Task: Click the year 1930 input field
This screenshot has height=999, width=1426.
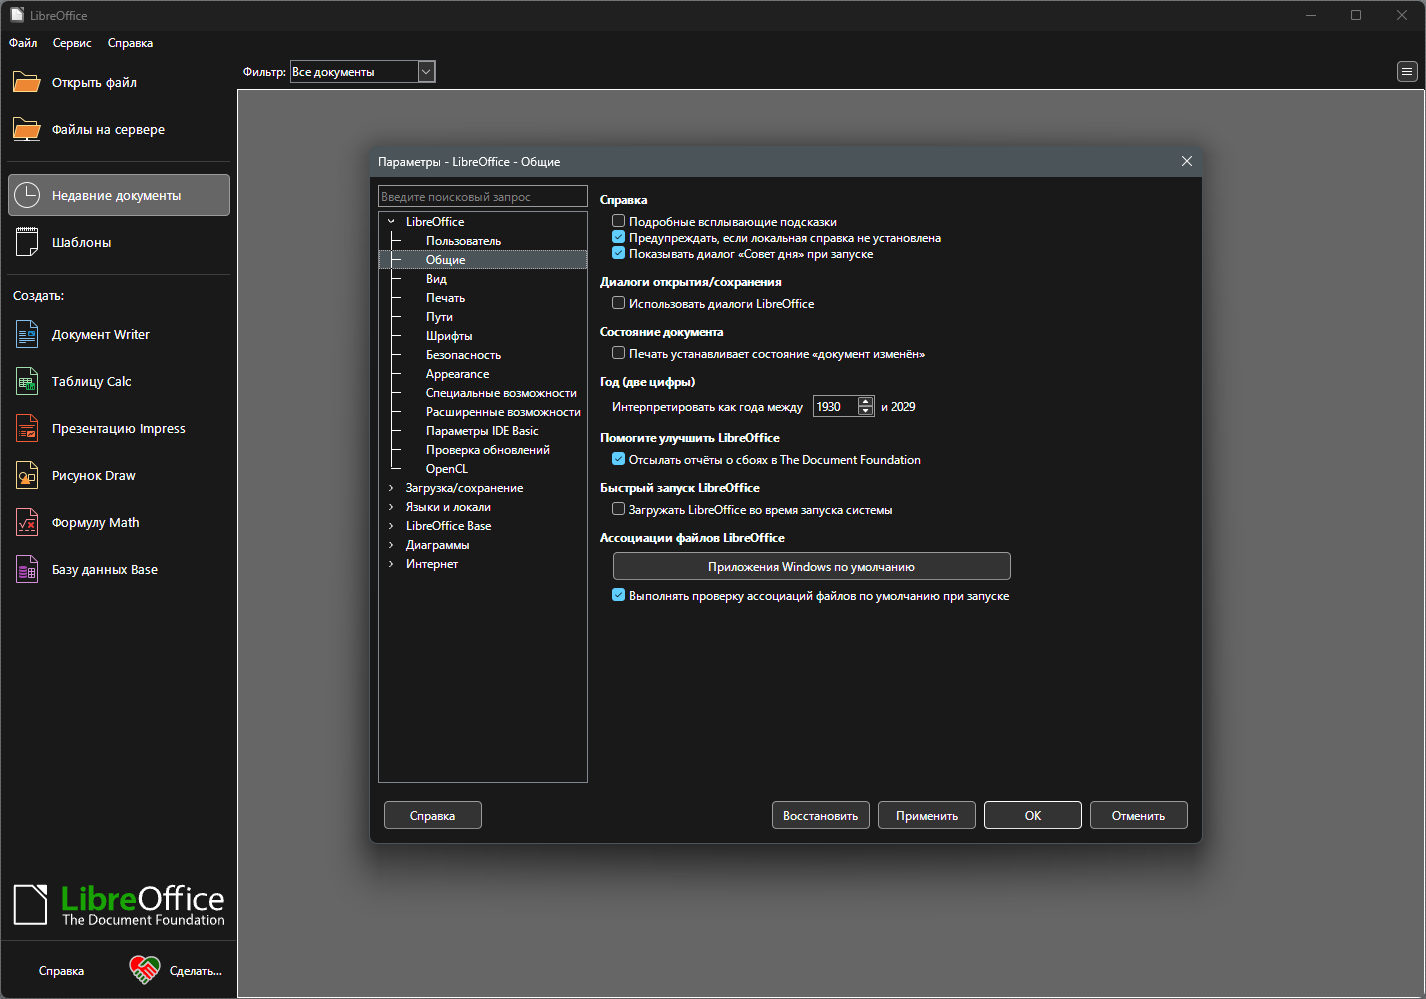Action: point(836,406)
